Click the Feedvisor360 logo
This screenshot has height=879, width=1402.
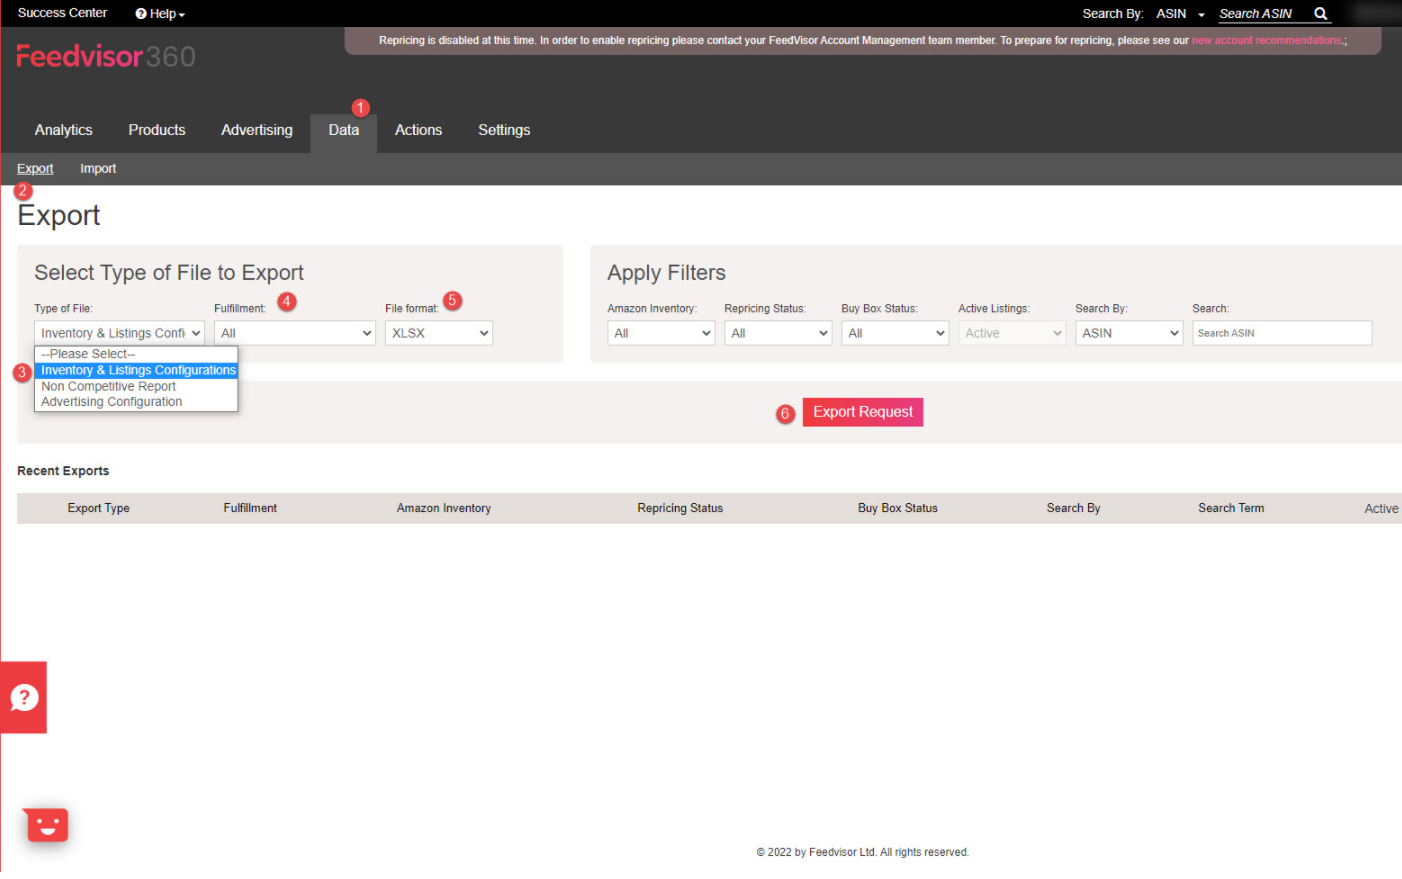coord(105,57)
